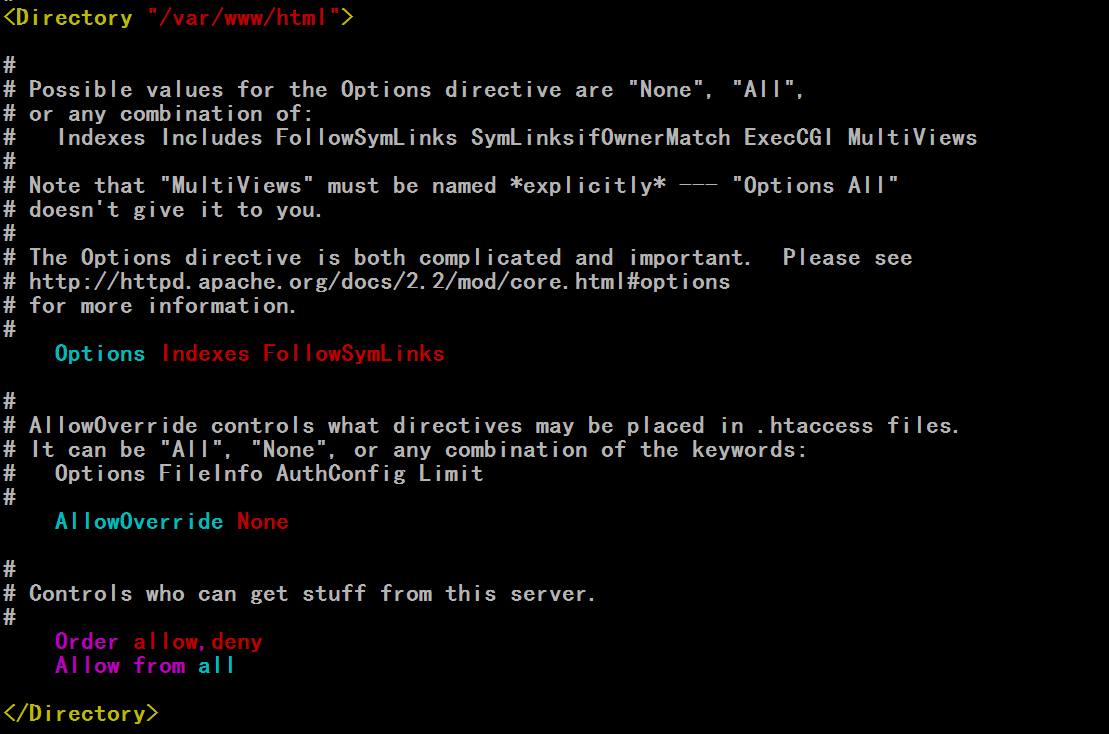Click the FollowSymLinks option value

354,353
